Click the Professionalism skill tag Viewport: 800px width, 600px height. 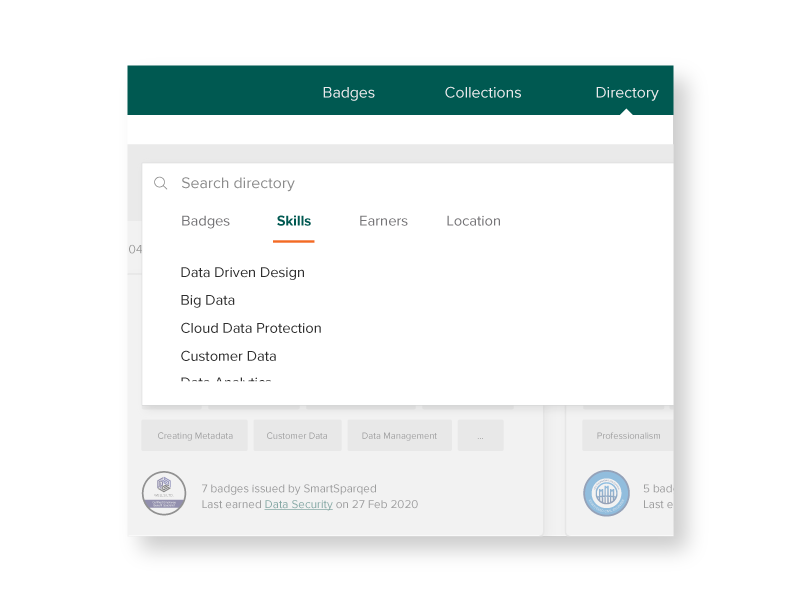(x=627, y=435)
